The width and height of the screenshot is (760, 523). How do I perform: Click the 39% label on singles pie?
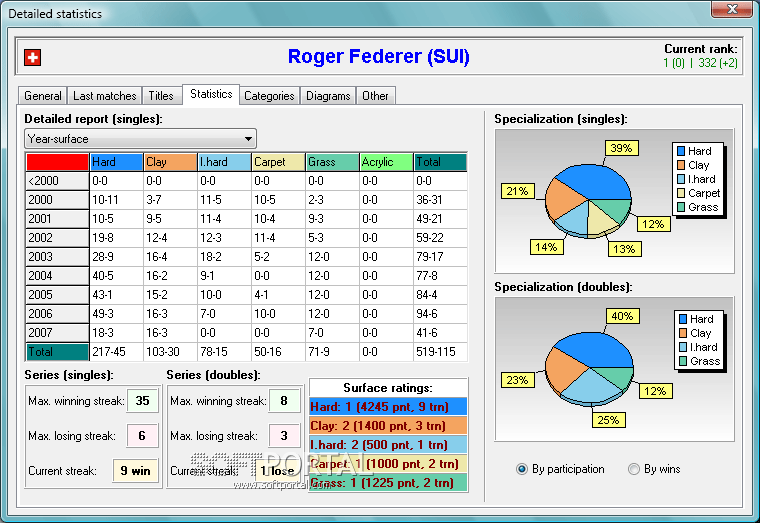click(621, 148)
